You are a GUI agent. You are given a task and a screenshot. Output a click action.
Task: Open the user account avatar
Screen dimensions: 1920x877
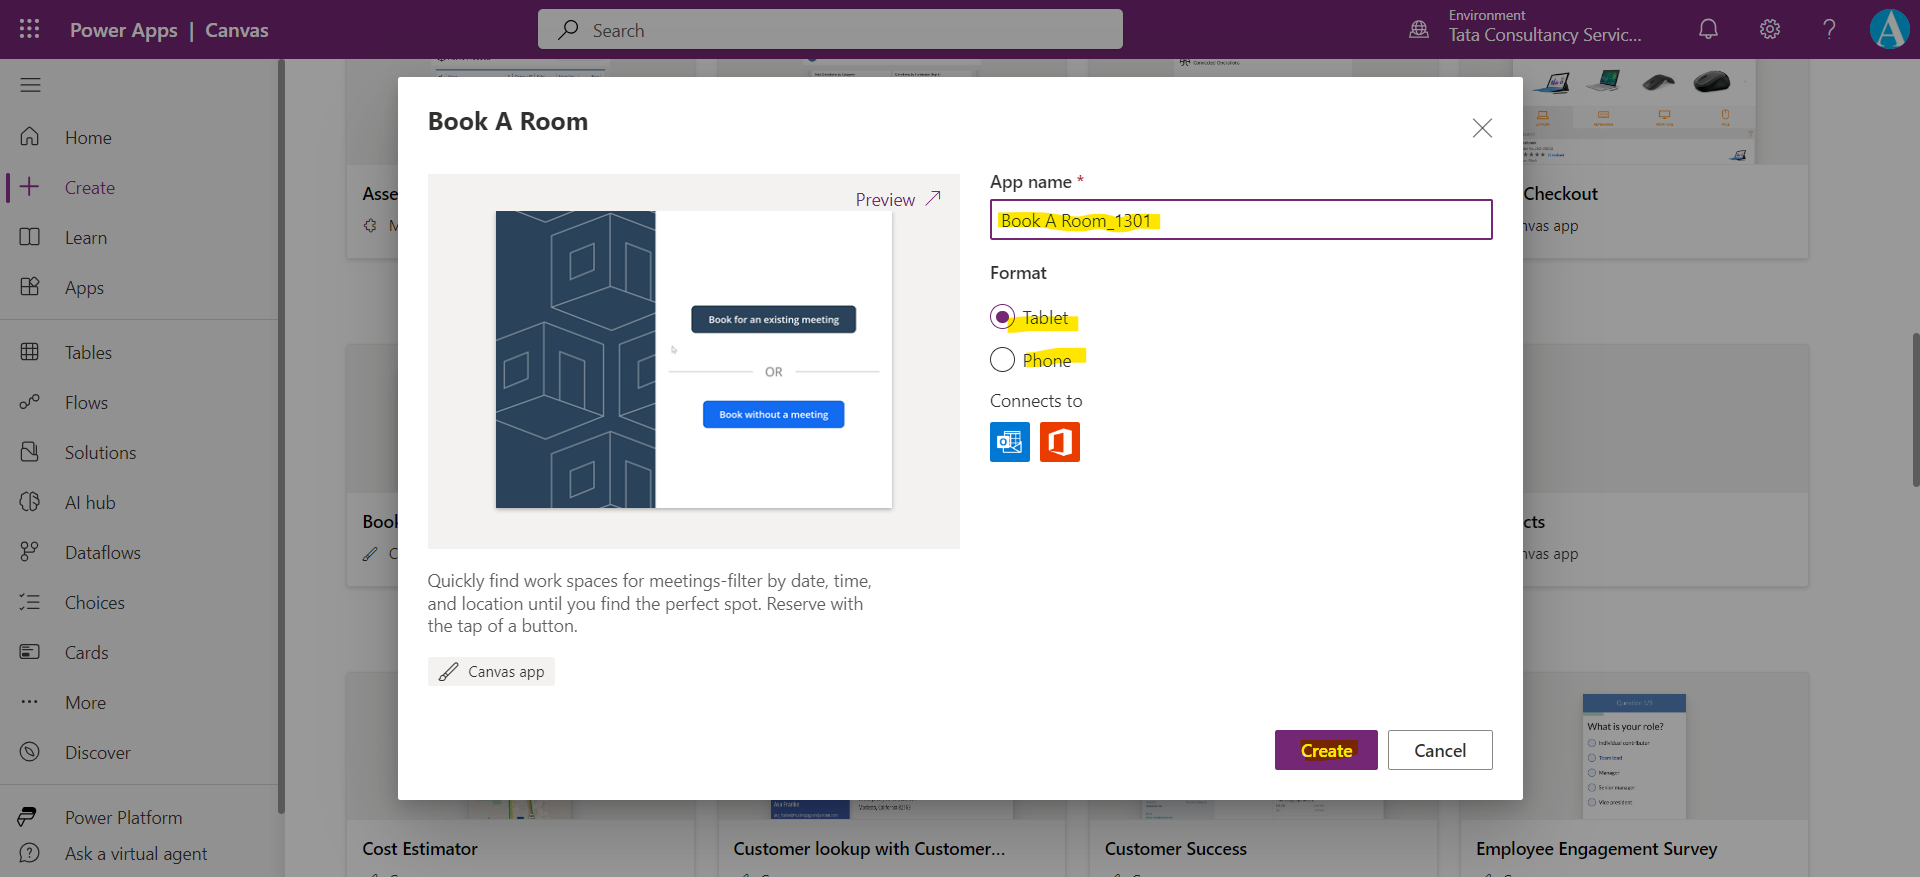tap(1888, 29)
